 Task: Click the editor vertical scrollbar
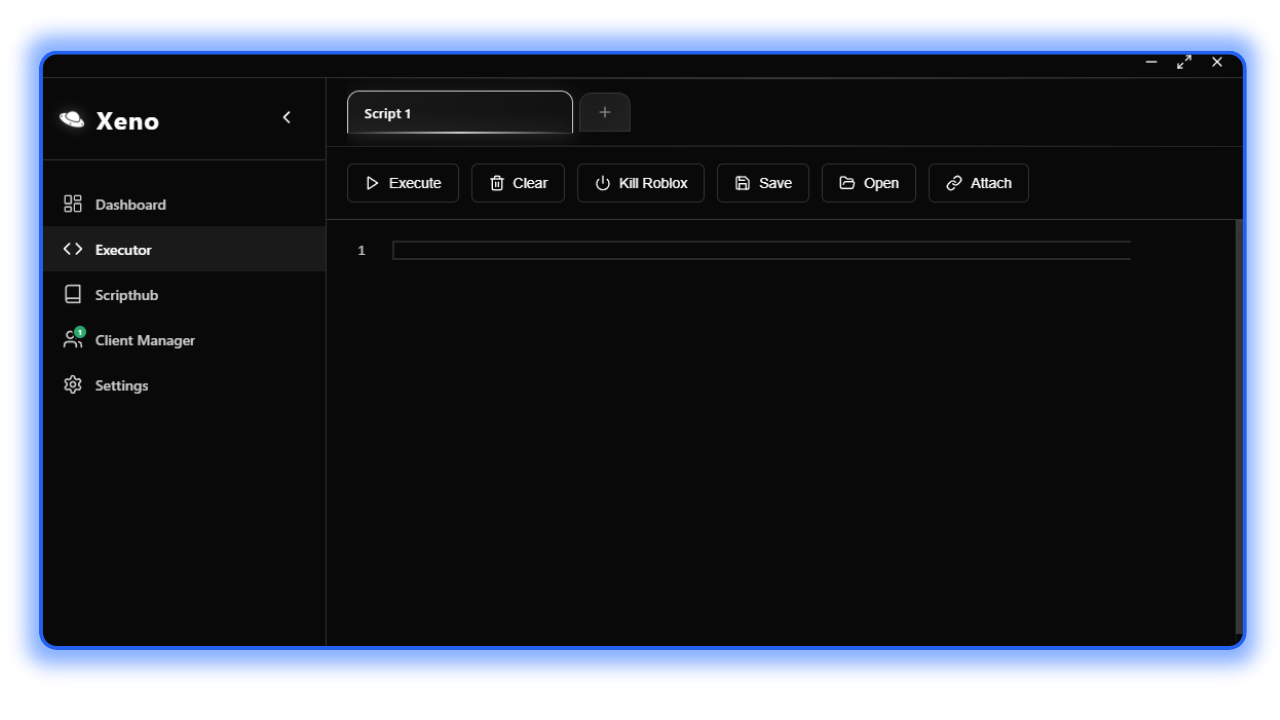pyautogui.click(x=1240, y=428)
